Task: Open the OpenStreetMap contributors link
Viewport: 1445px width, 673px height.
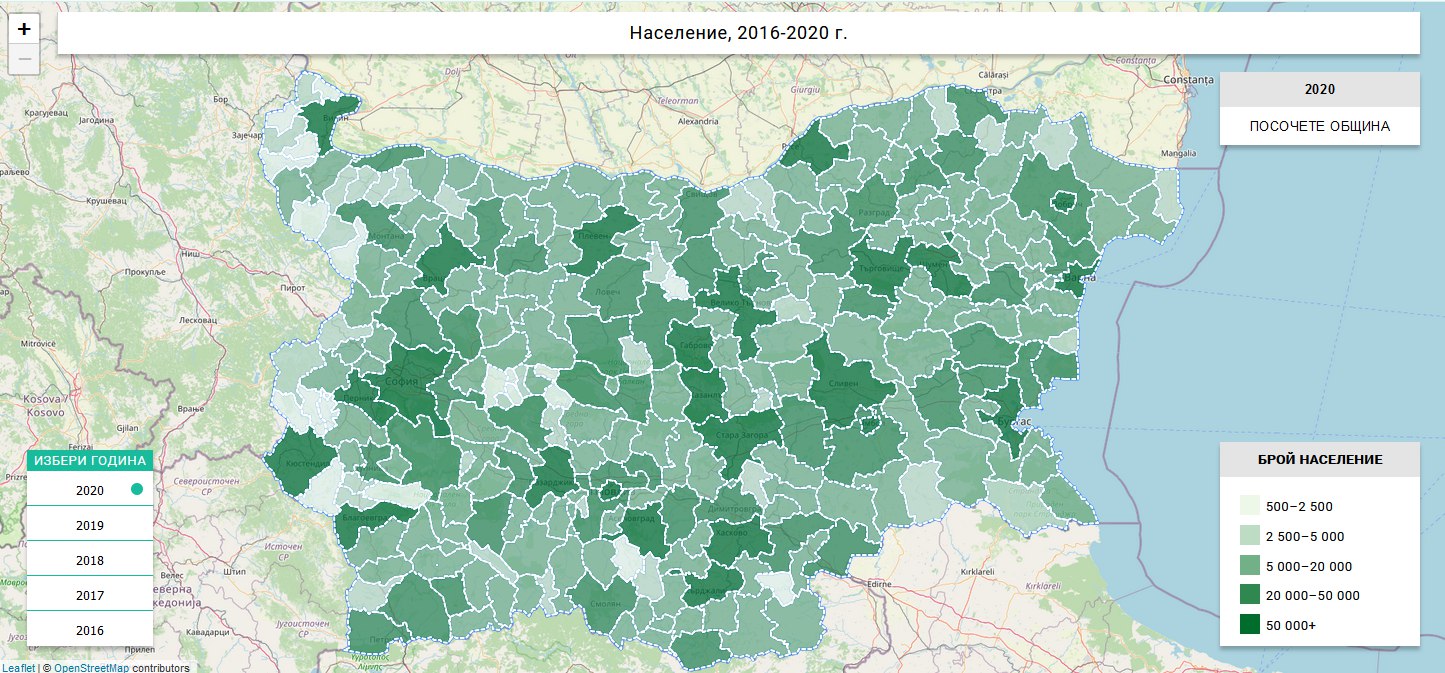Action: (91, 667)
